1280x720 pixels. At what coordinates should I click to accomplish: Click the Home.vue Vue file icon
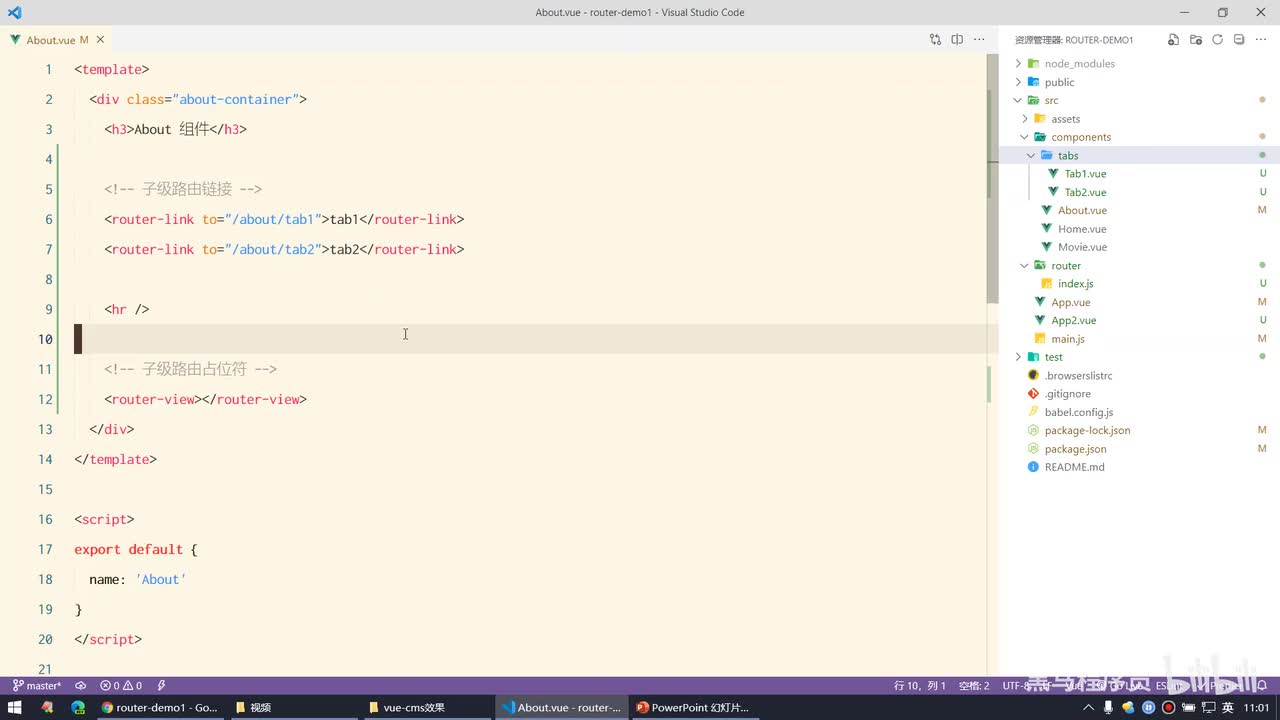coord(1047,229)
